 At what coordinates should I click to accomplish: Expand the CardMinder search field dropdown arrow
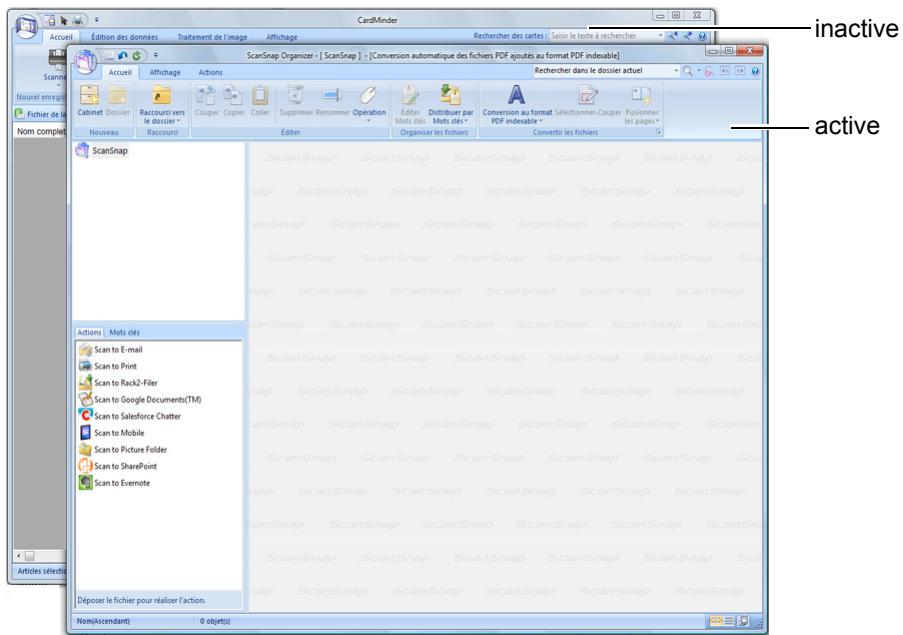(660, 36)
